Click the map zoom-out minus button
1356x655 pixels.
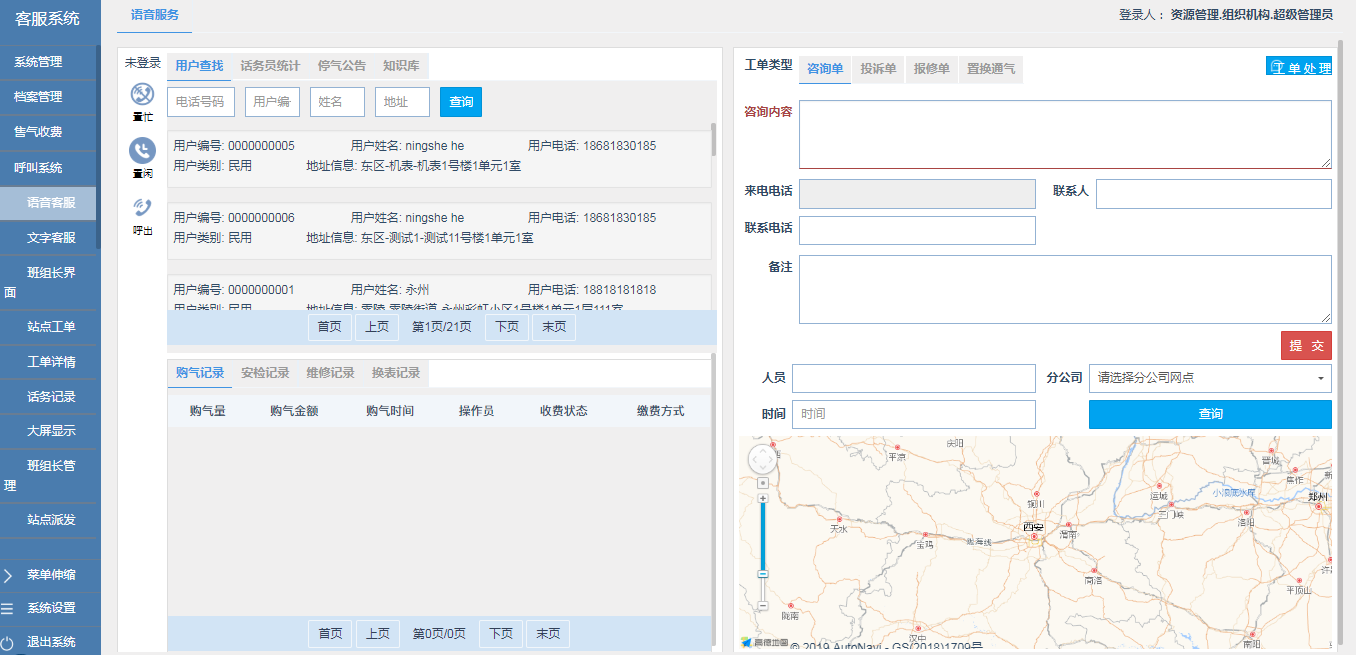pyautogui.click(x=763, y=606)
